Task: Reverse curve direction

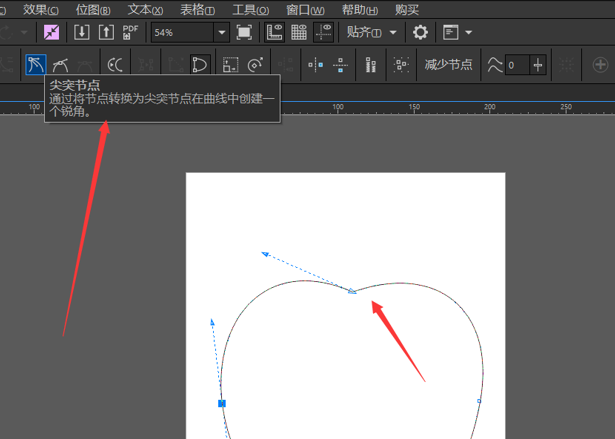Action: (x=115, y=65)
